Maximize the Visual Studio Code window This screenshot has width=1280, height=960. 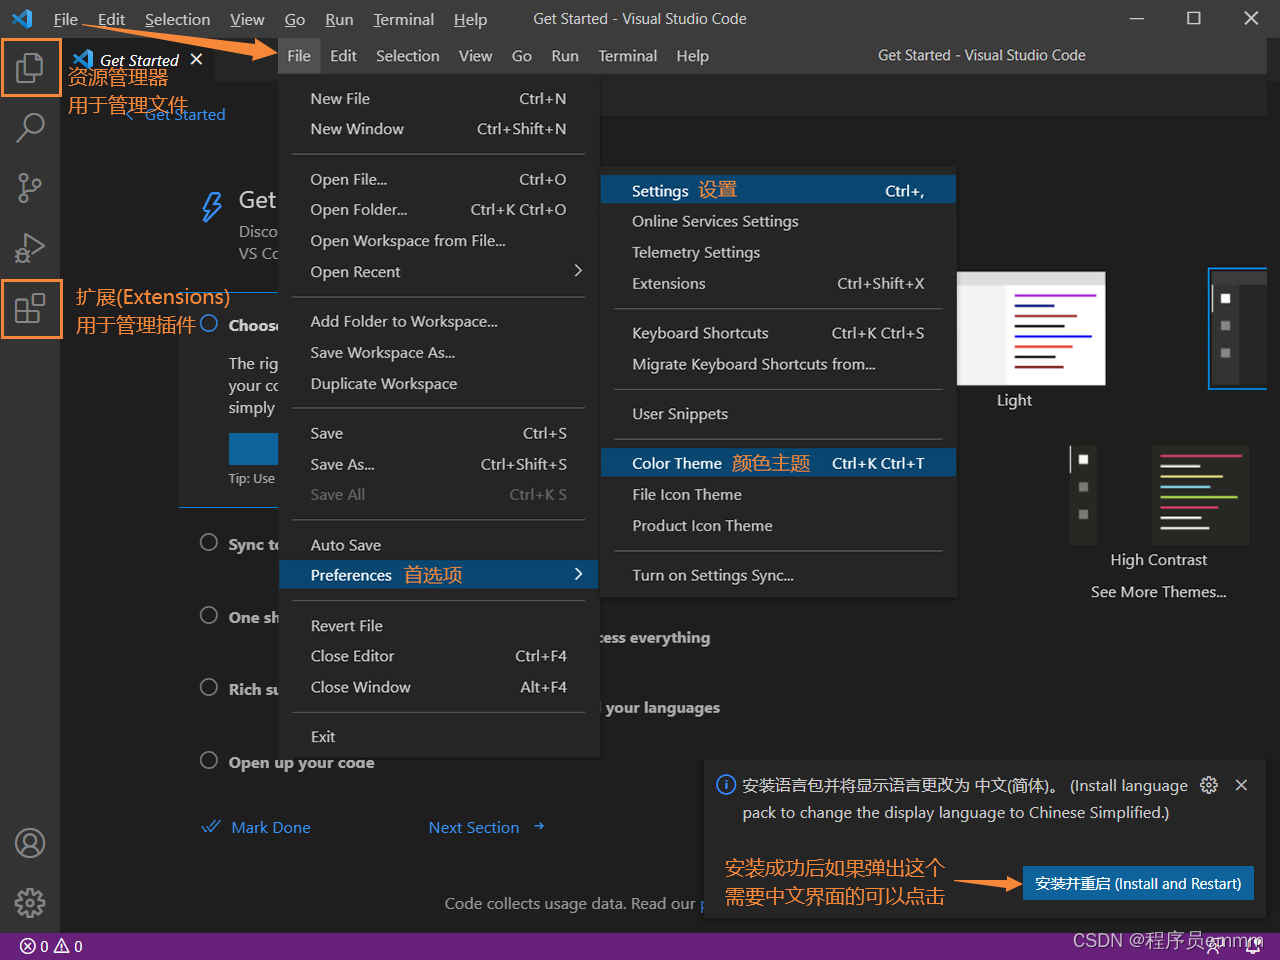(1193, 18)
